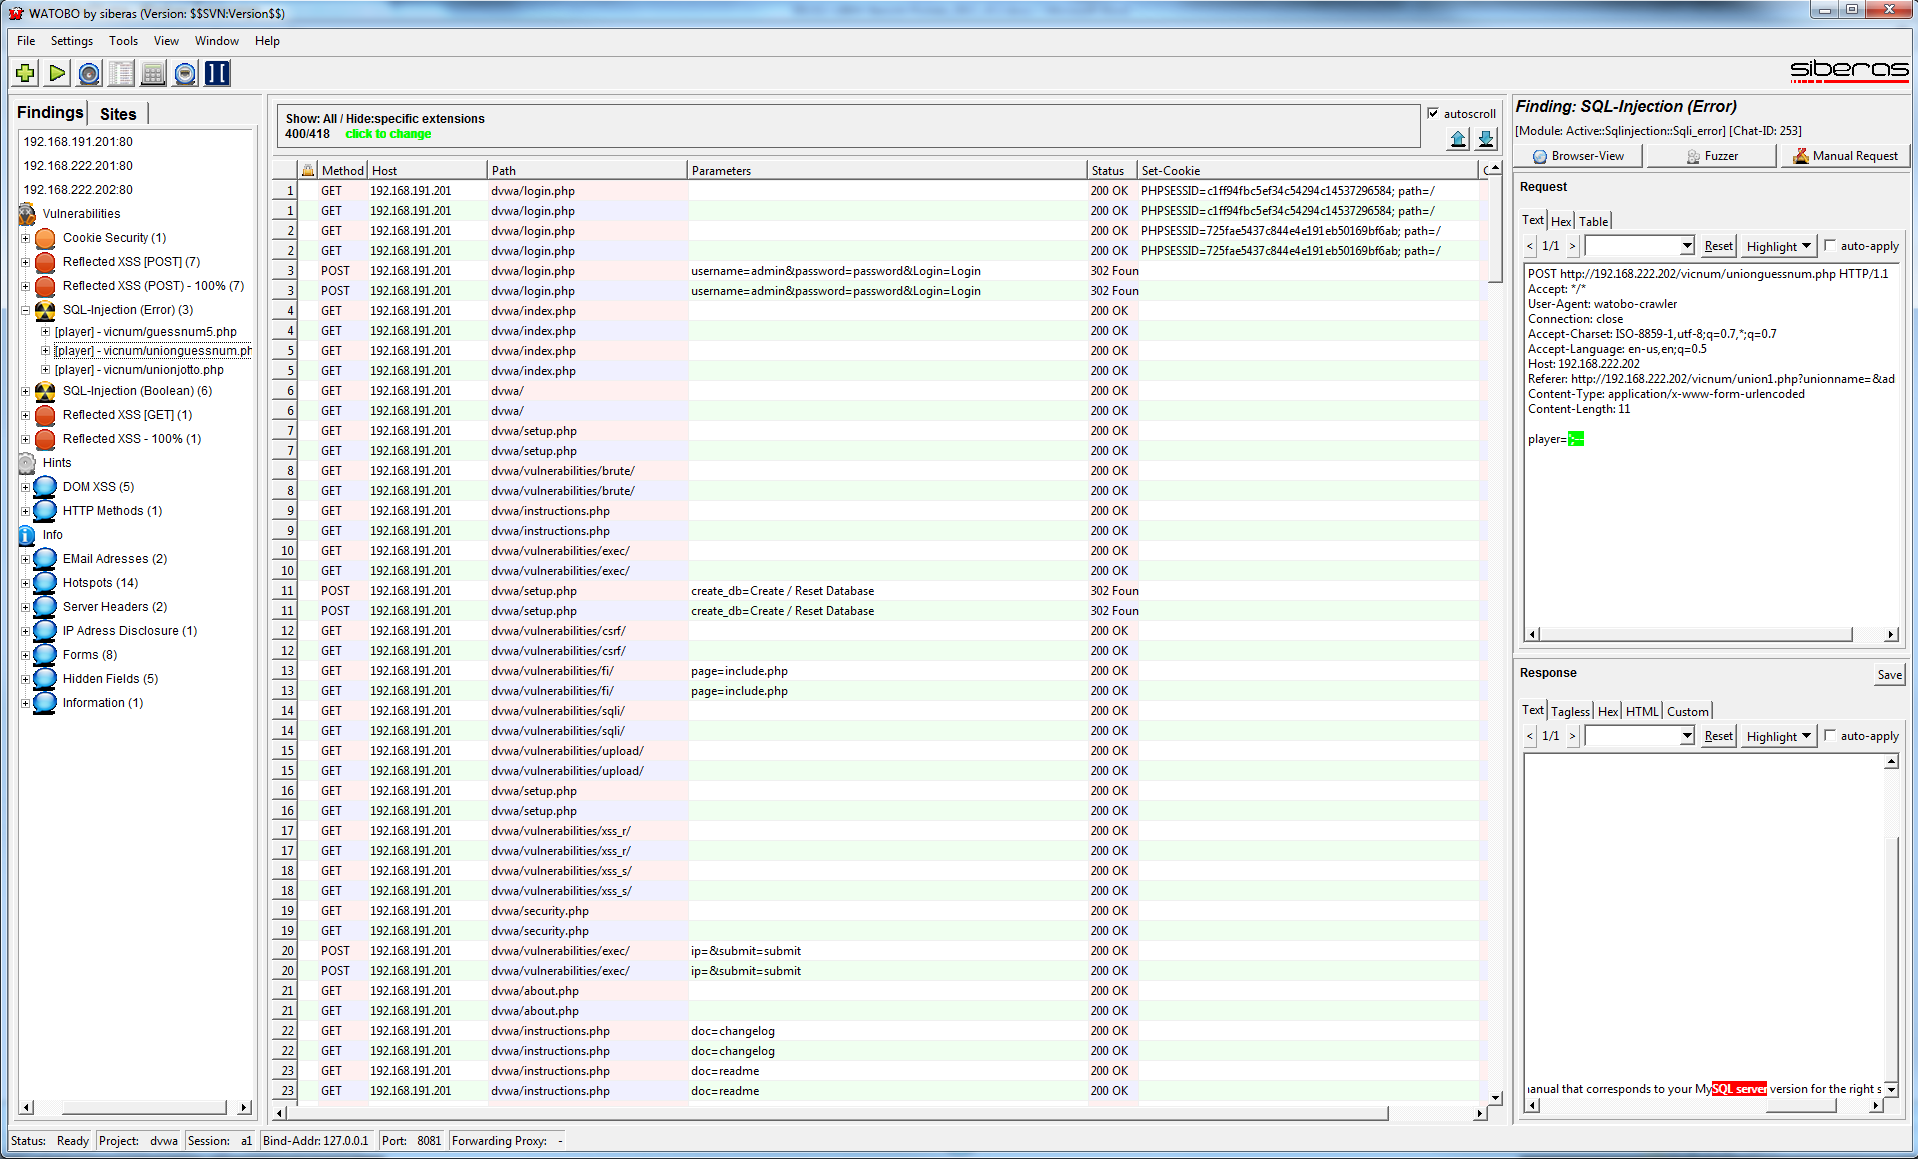
Task: Add a new project with the green plus icon
Action: [24, 73]
